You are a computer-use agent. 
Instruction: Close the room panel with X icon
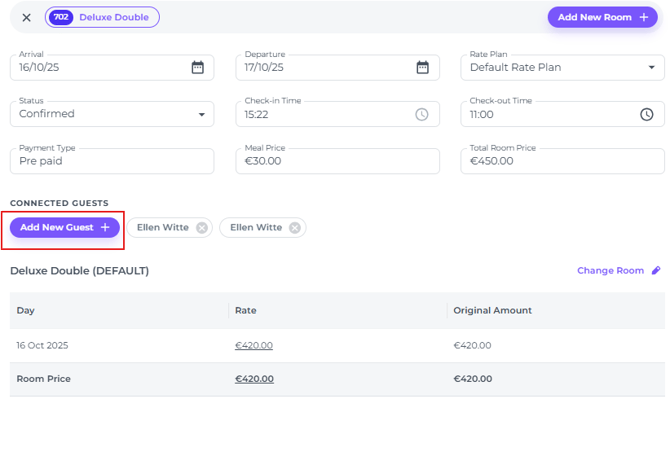click(x=26, y=17)
